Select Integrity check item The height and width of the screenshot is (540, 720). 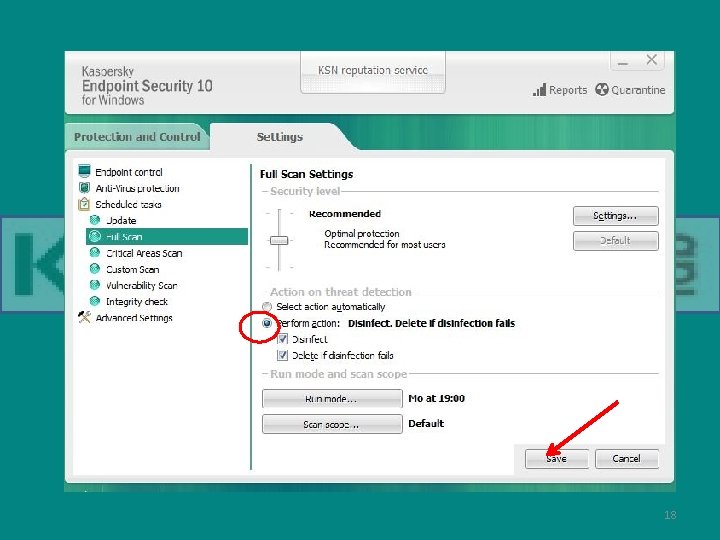click(137, 302)
